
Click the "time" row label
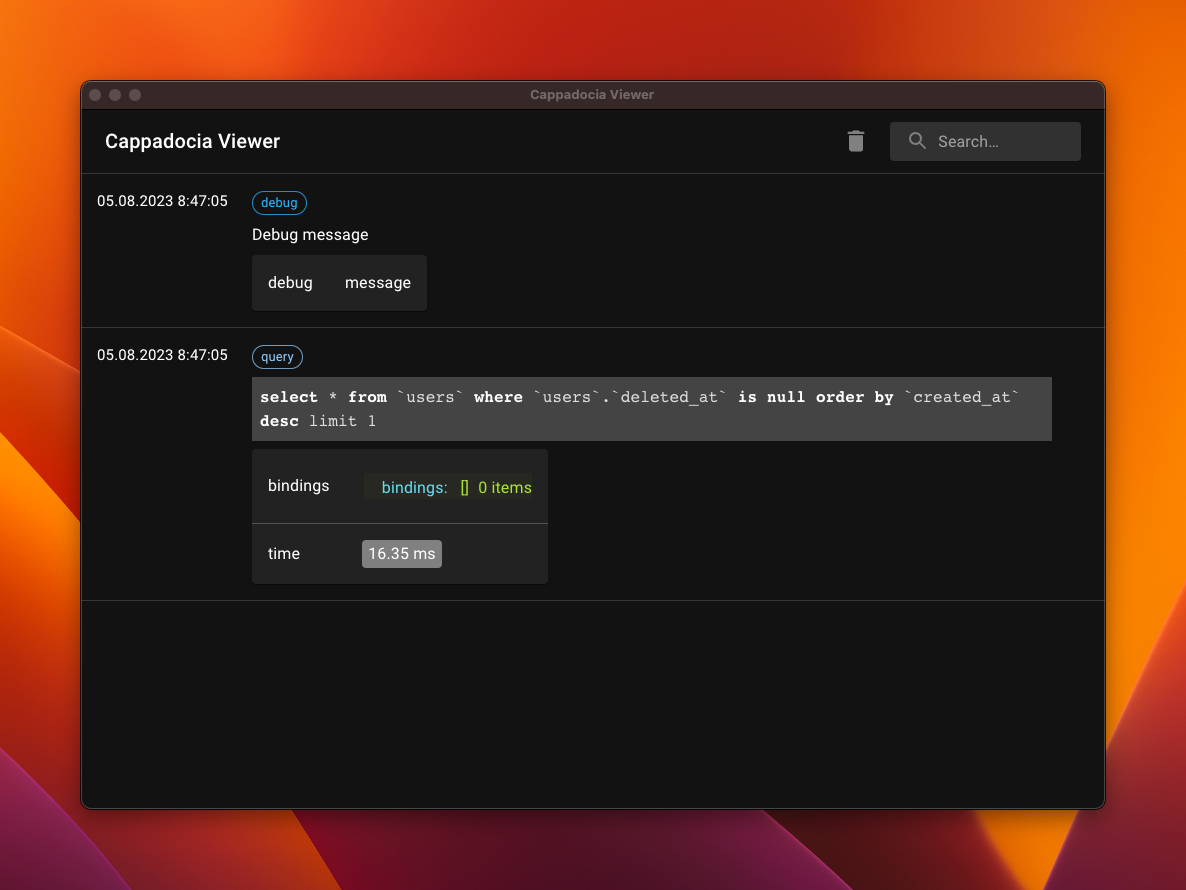tap(284, 554)
